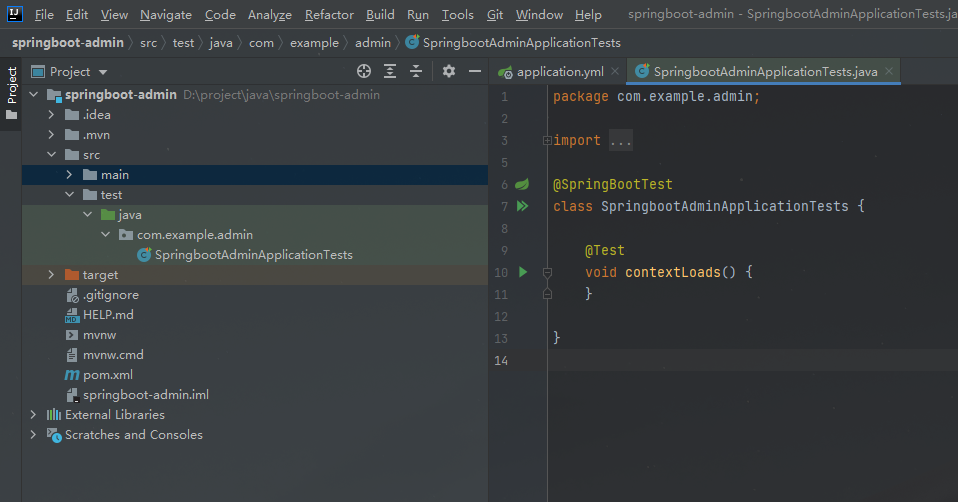This screenshot has width=958, height=502.
Task: Click the folder icon below the Project side tab
Action: point(12,115)
